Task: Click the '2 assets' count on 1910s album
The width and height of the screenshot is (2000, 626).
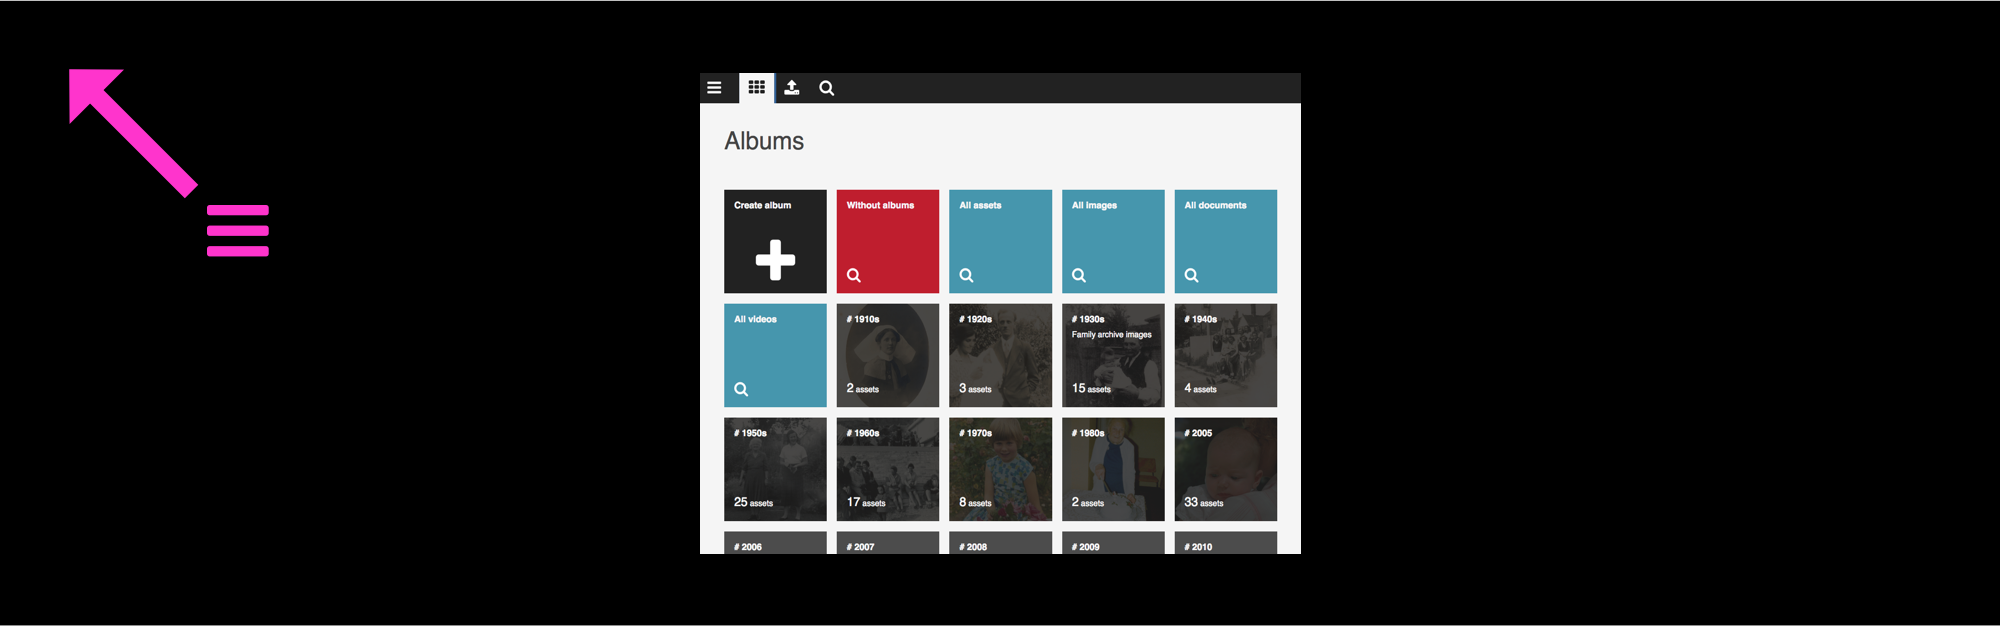Action: pyautogui.click(x=862, y=388)
